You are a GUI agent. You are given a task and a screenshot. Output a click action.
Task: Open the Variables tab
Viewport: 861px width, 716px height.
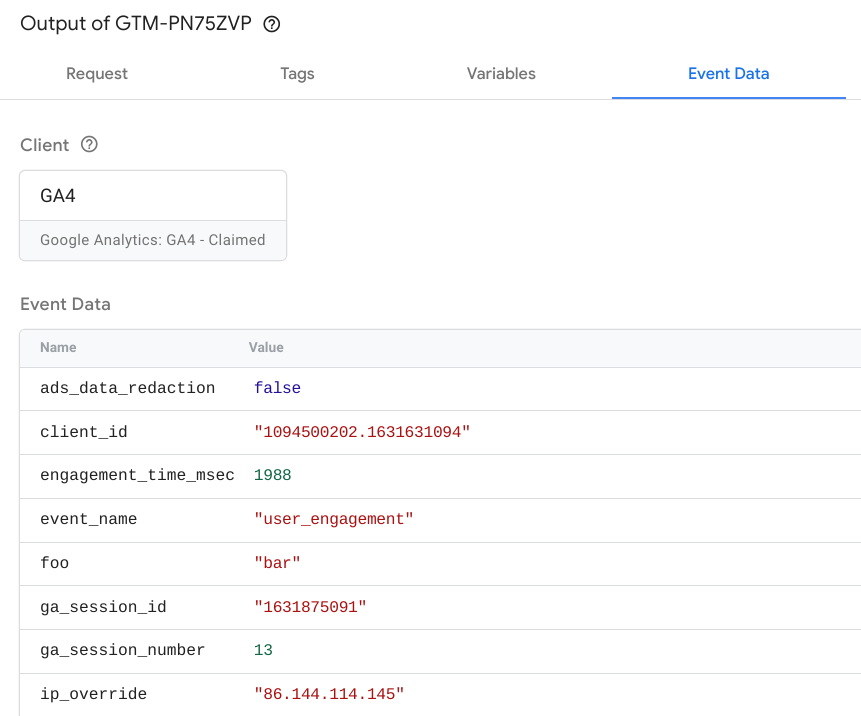click(500, 73)
